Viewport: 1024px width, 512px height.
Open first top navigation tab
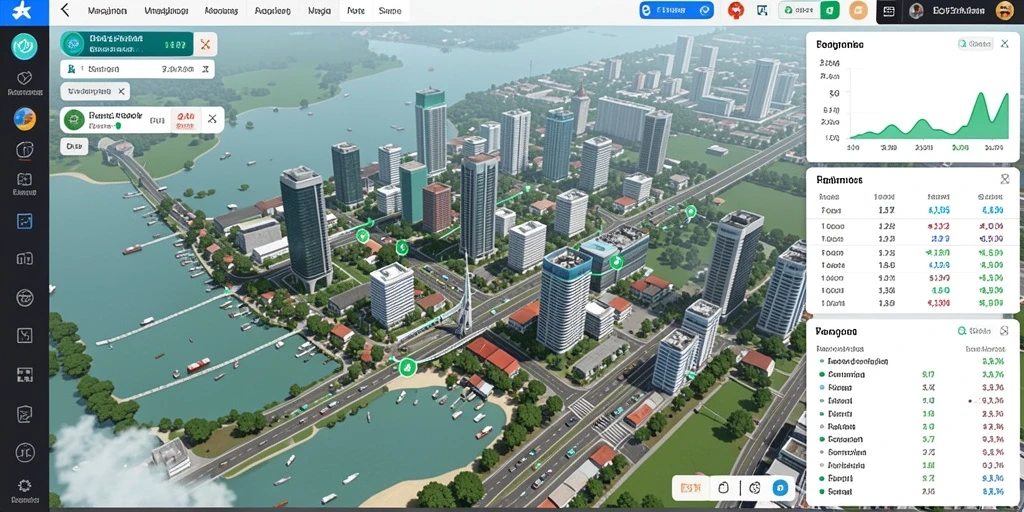(106, 11)
